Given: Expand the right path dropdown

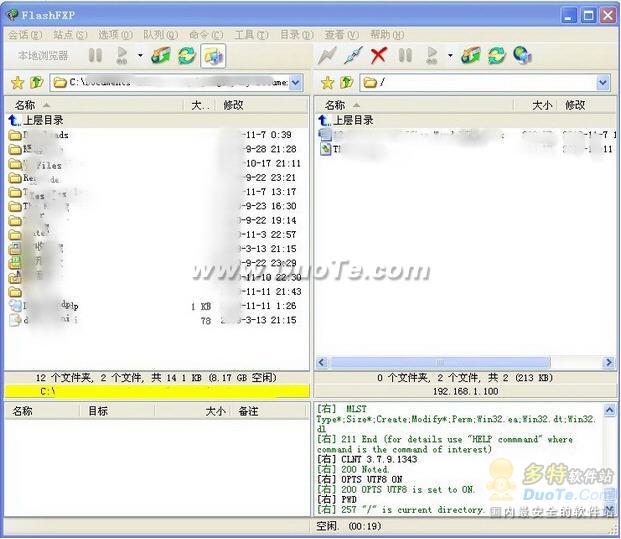Looking at the screenshot, I should (603, 83).
